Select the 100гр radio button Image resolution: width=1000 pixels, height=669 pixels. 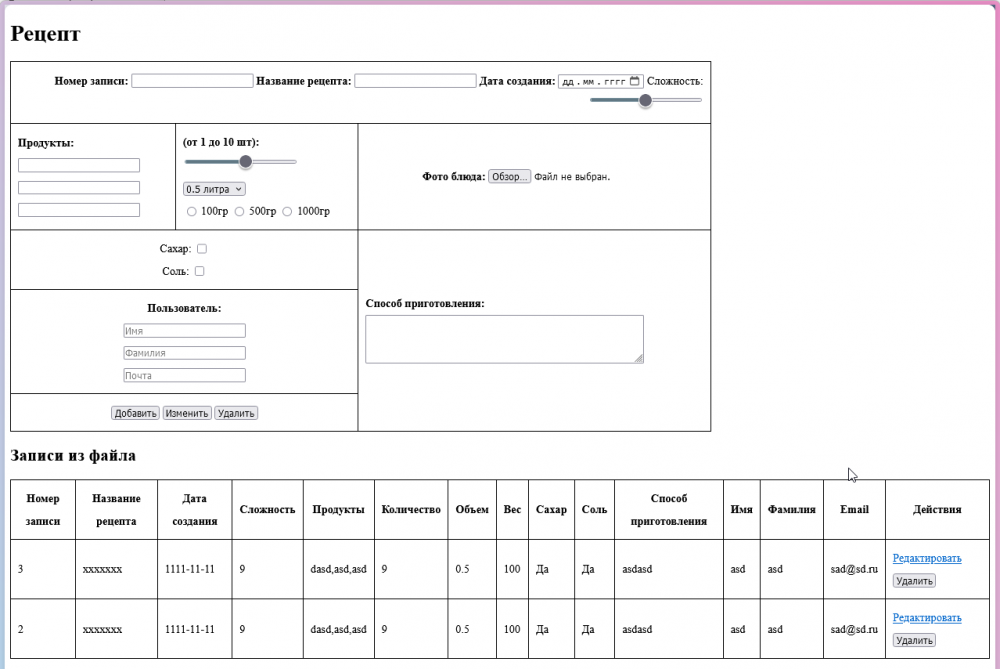click(x=191, y=211)
